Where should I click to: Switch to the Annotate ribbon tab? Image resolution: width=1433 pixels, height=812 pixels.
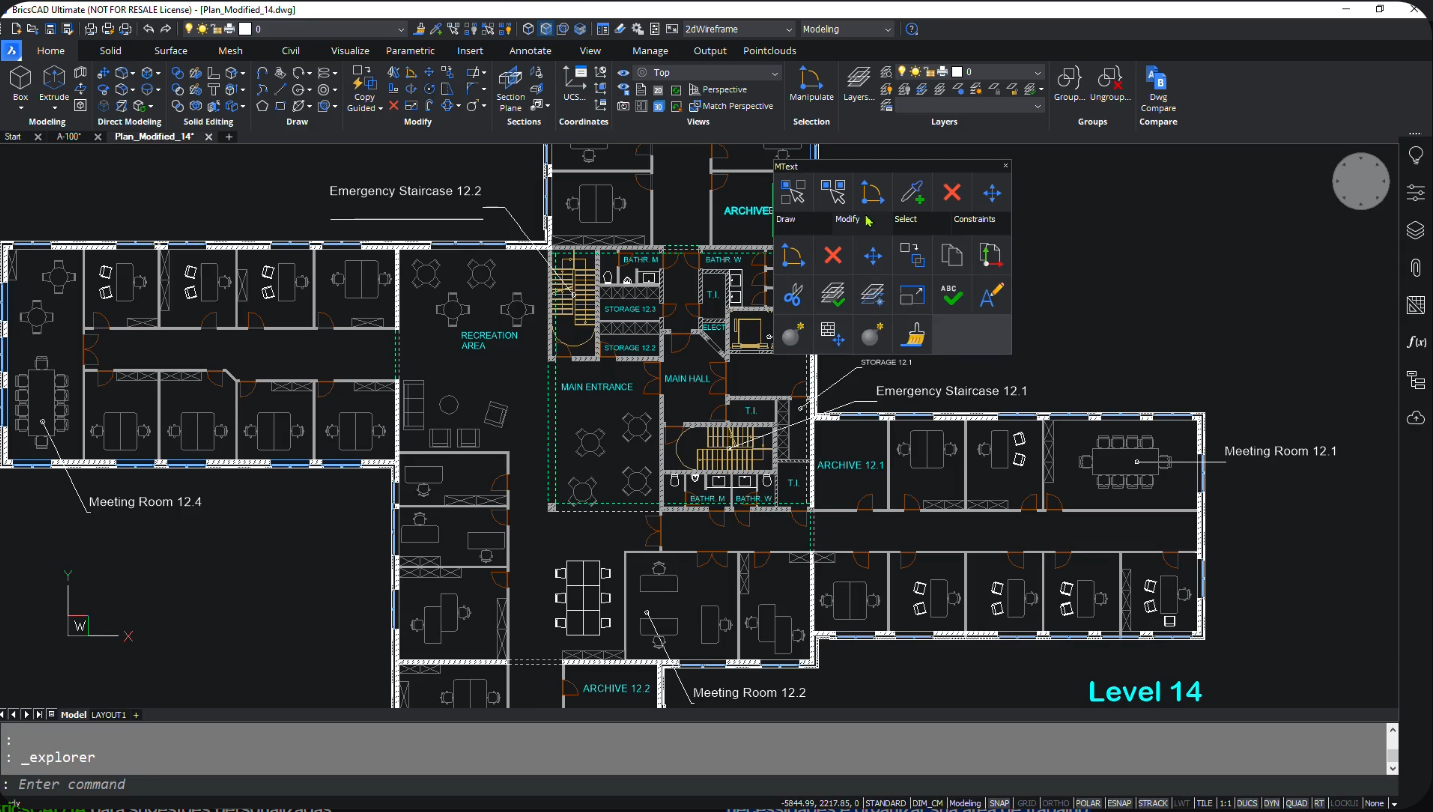[x=530, y=51]
